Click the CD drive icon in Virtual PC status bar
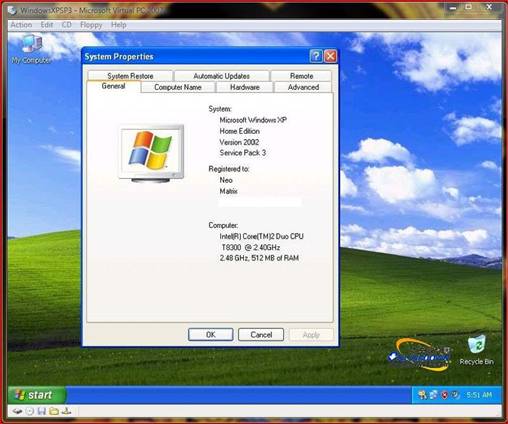 tap(30, 411)
